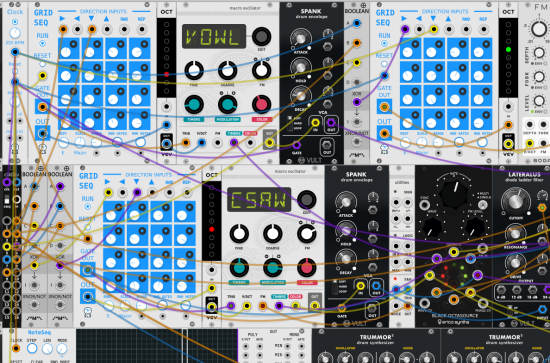Click XOR output jack on top Boolean module
550x363 pixels.
click(x=357, y=102)
